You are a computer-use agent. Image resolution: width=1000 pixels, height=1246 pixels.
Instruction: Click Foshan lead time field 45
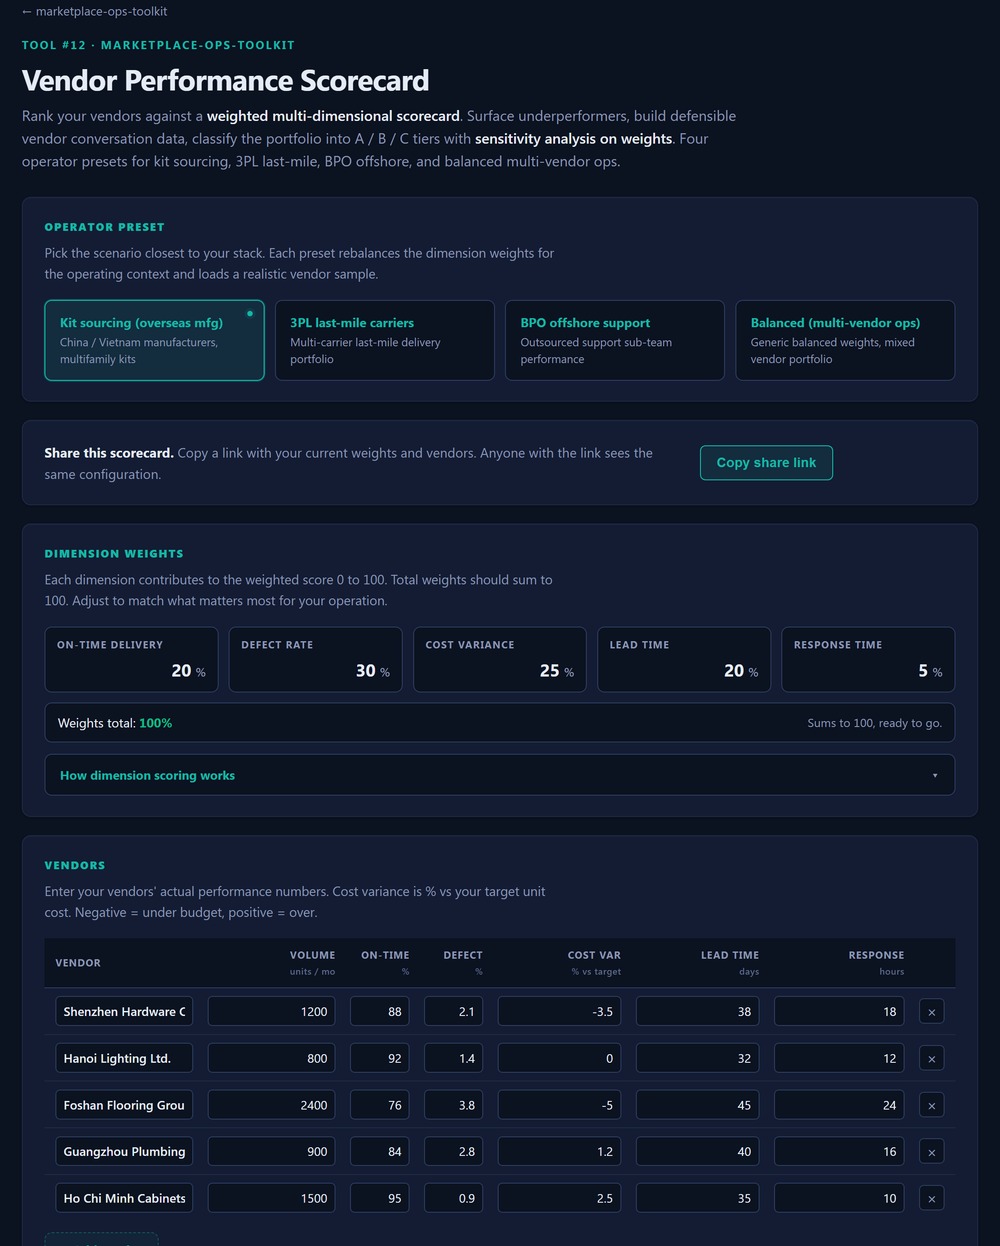click(697, 1105)
